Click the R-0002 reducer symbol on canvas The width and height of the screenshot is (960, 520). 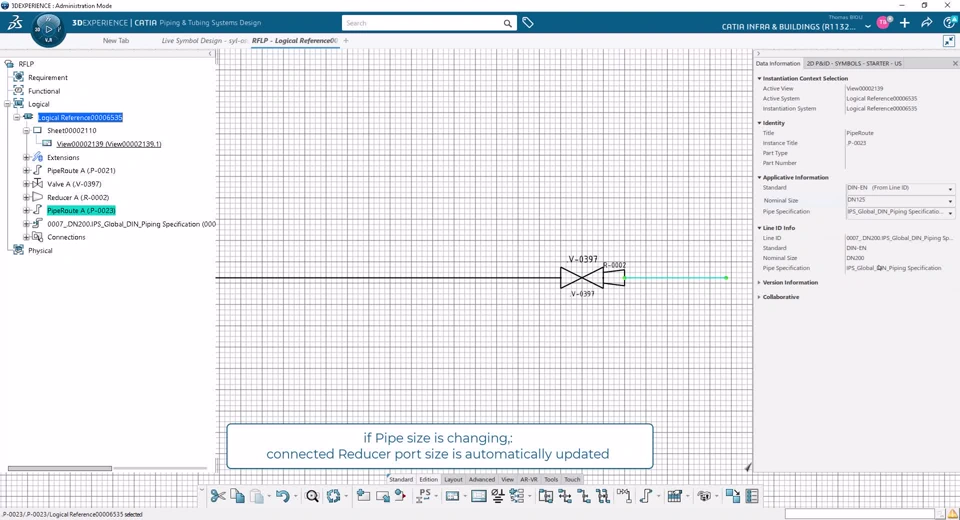(614, 278)
